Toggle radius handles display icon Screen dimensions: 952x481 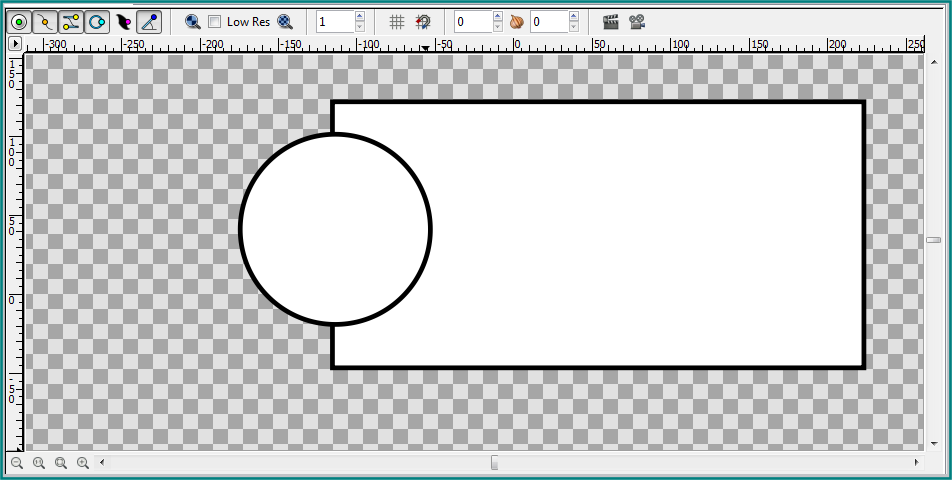(97, 22)
